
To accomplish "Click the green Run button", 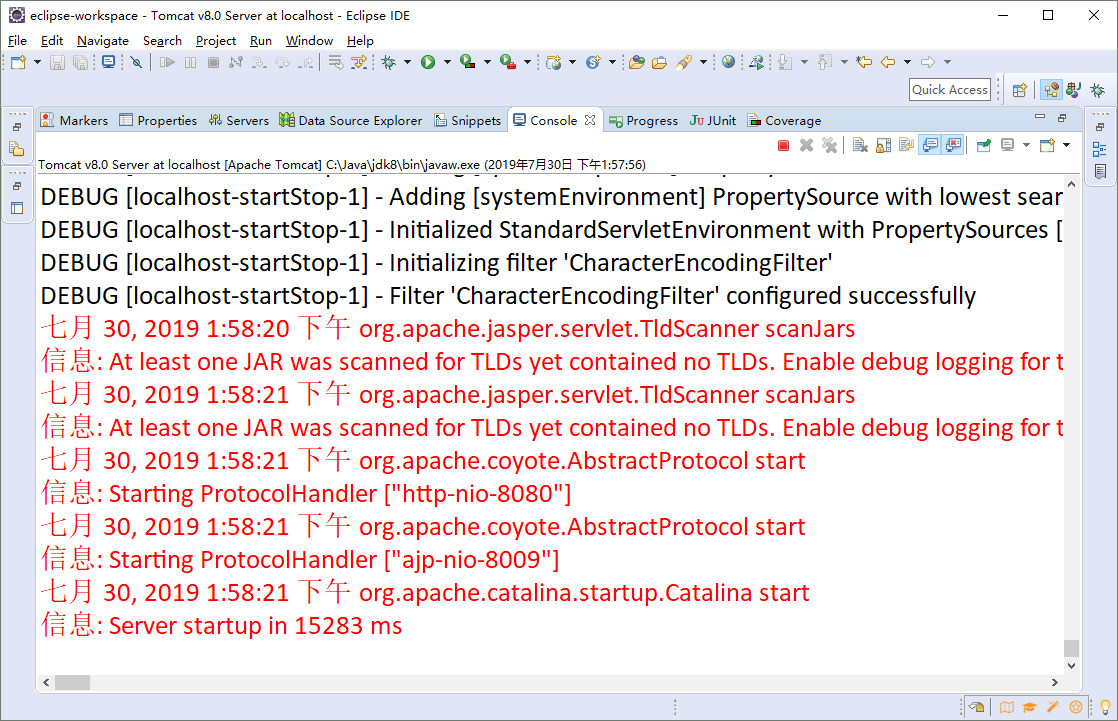I will tap(428, 63).
